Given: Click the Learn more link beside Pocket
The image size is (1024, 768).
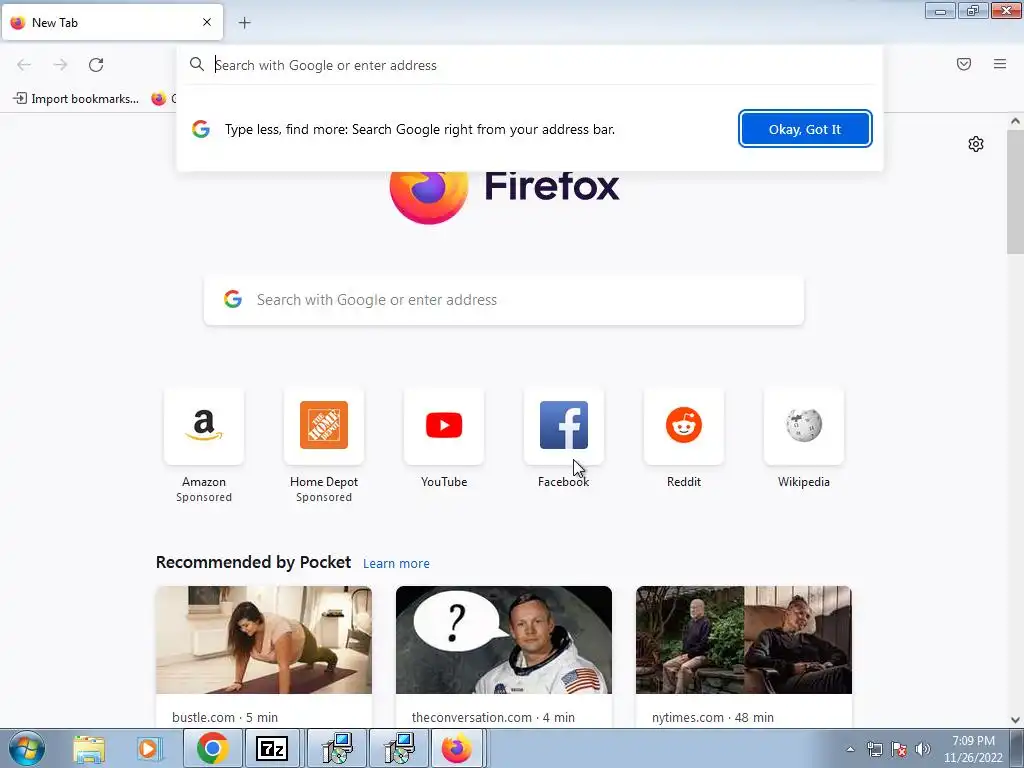Looking at the screenshot, I should [396, 564].
